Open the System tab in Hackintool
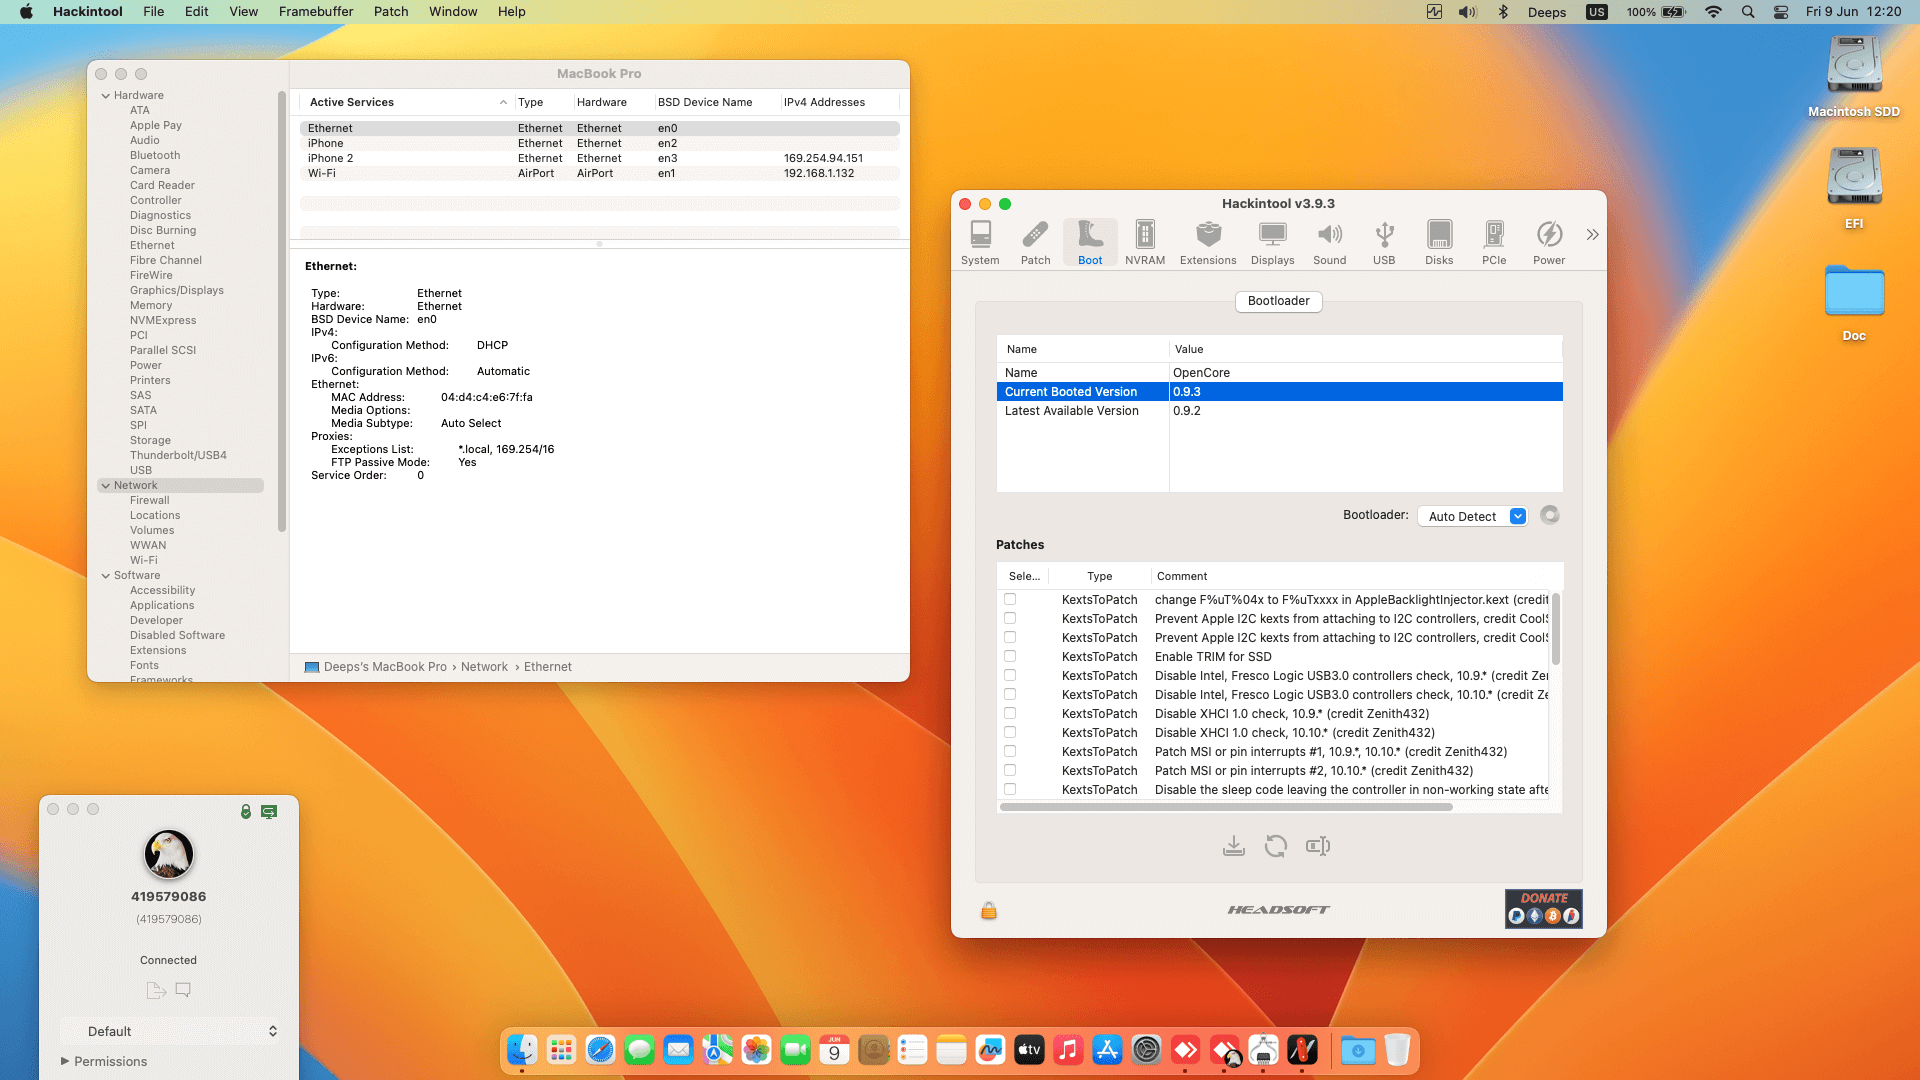Image resolution: width=1920 pixels, height=1080 pixels. click(979, 242)
